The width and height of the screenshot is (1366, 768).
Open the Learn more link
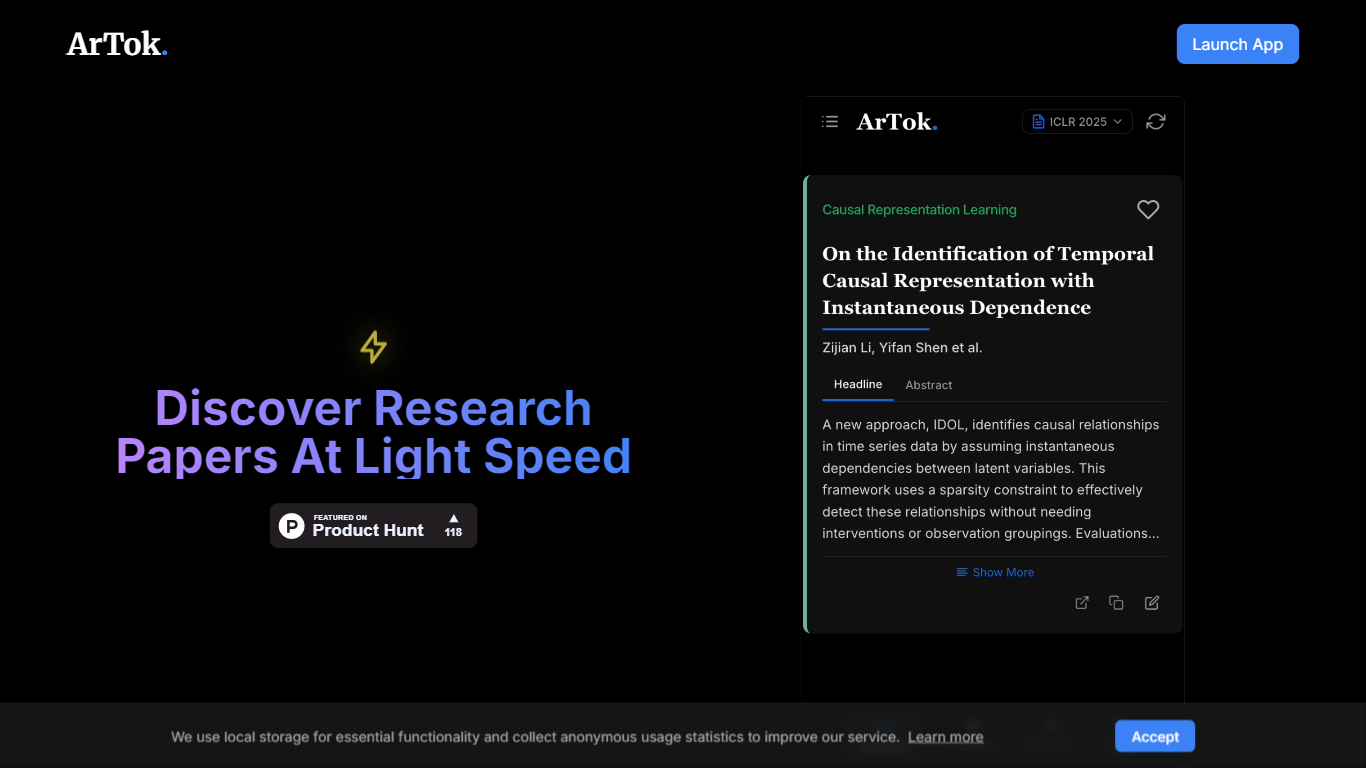click(946, 737)
